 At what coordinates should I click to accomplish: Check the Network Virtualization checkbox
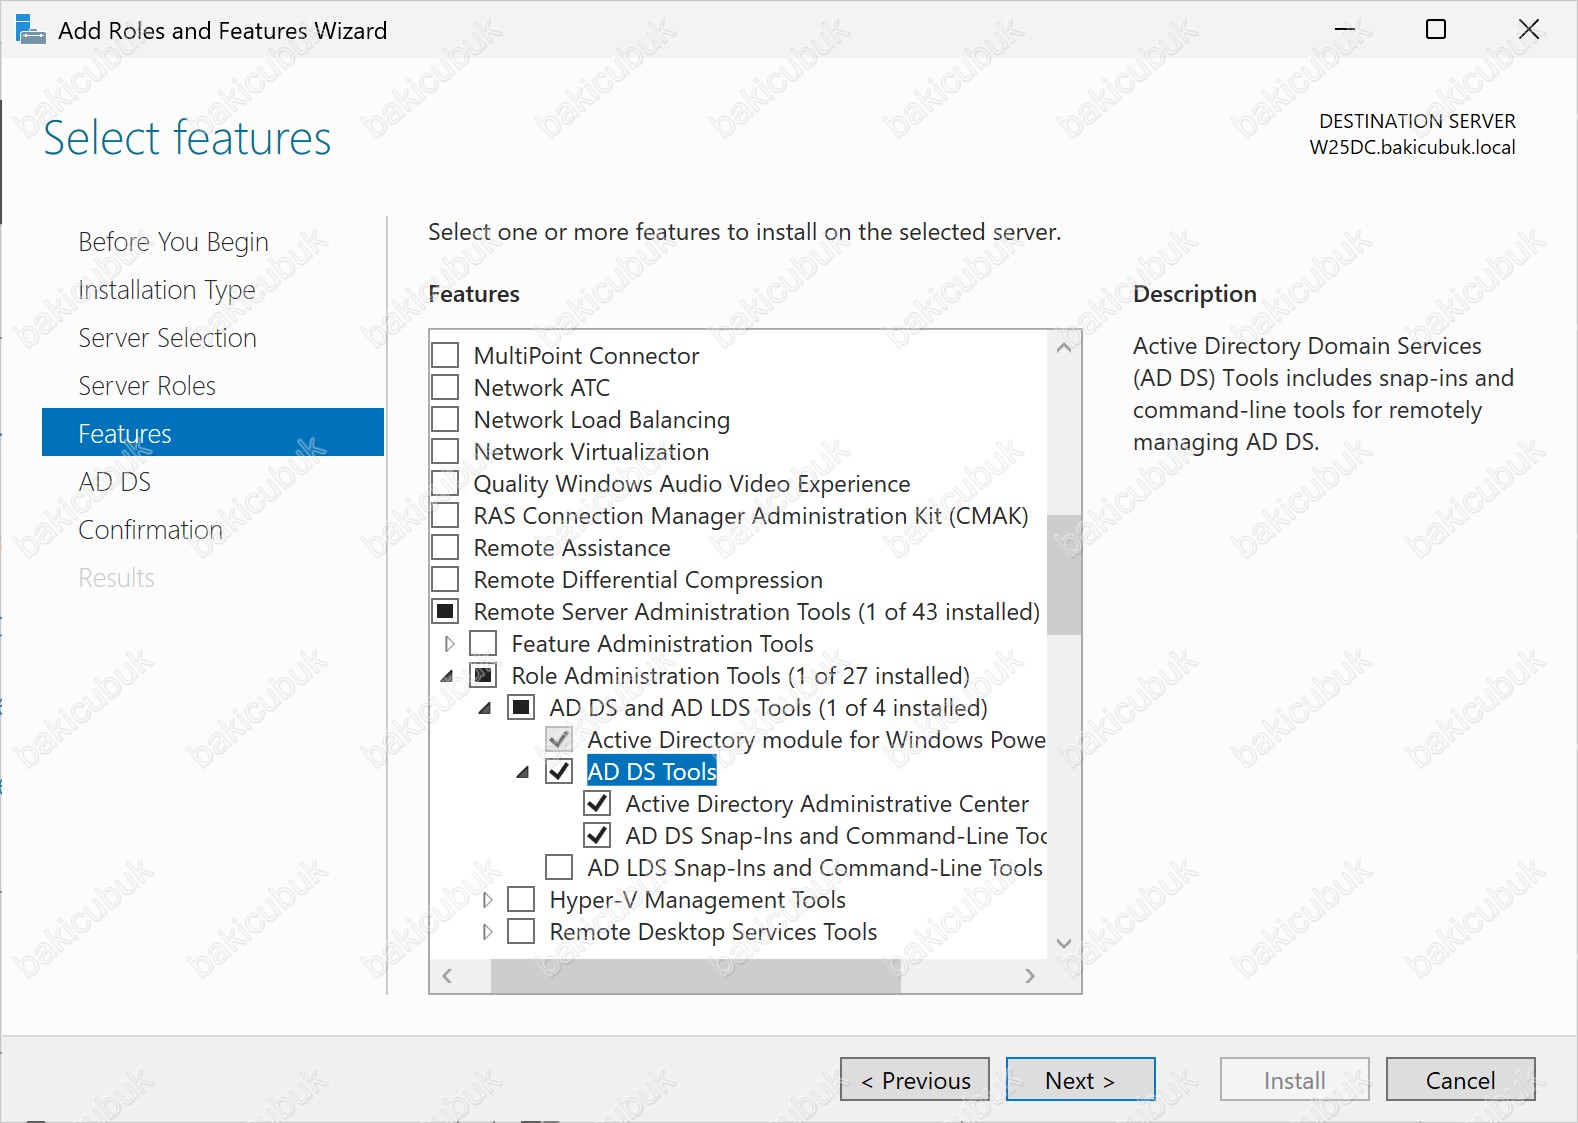click(x=445, y=451)
